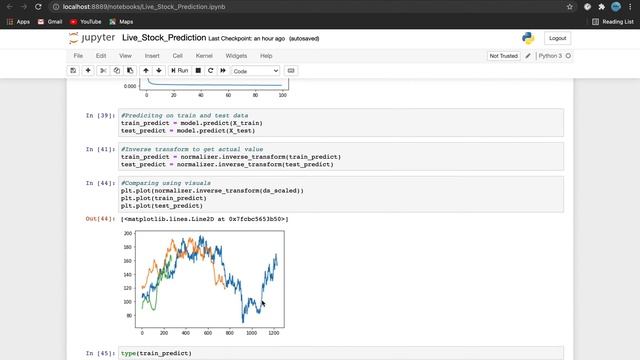Copy selected cells icon

coord(116,71)
